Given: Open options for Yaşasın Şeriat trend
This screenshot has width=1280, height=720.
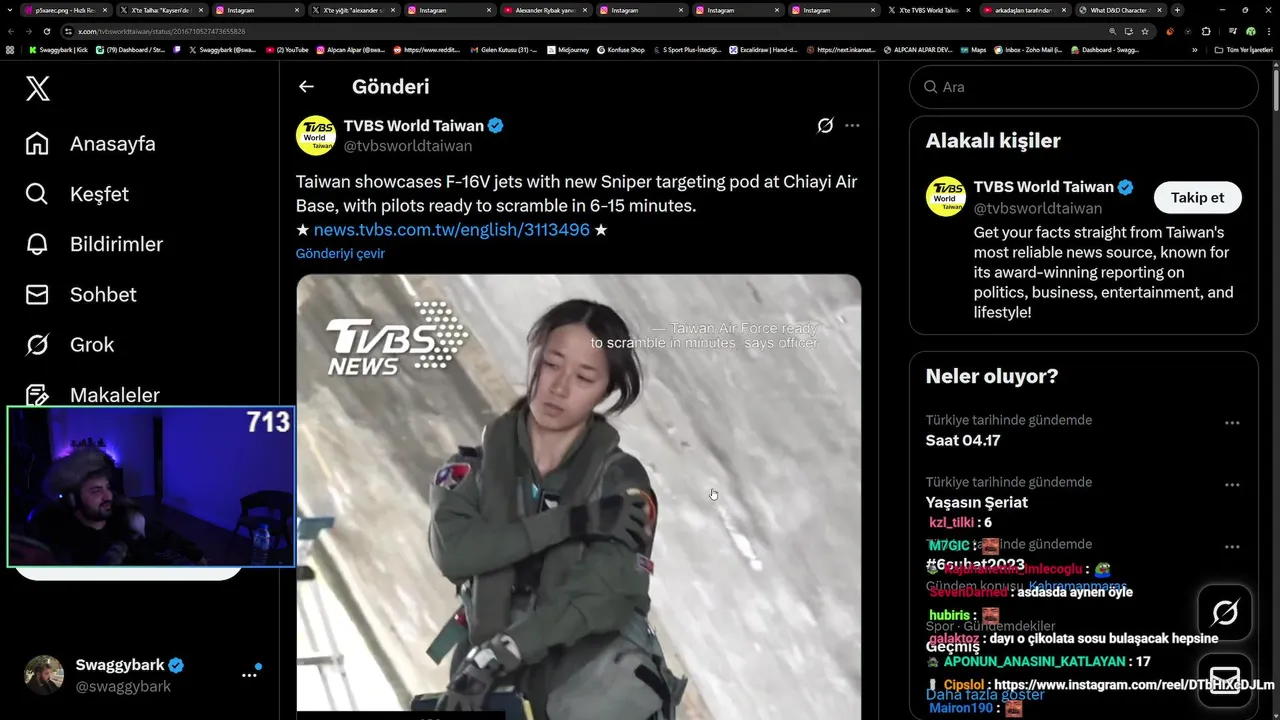Looking at the screenshot, I should click(x=1232, y=485).
